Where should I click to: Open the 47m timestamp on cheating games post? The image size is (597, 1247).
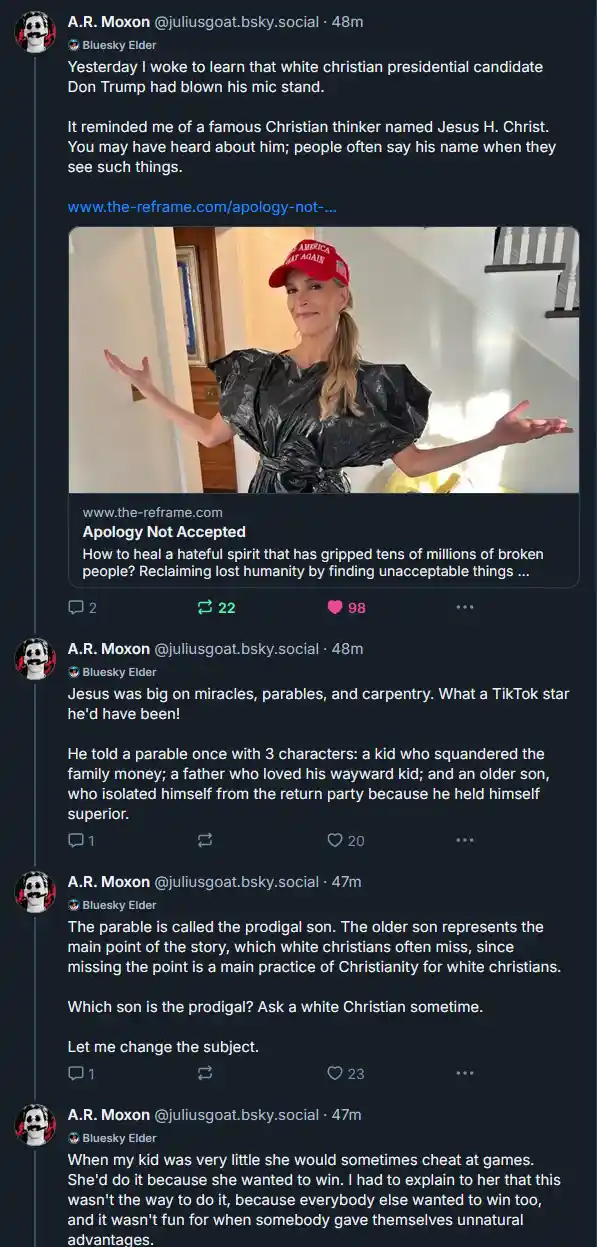click(x=346, y=1114)
